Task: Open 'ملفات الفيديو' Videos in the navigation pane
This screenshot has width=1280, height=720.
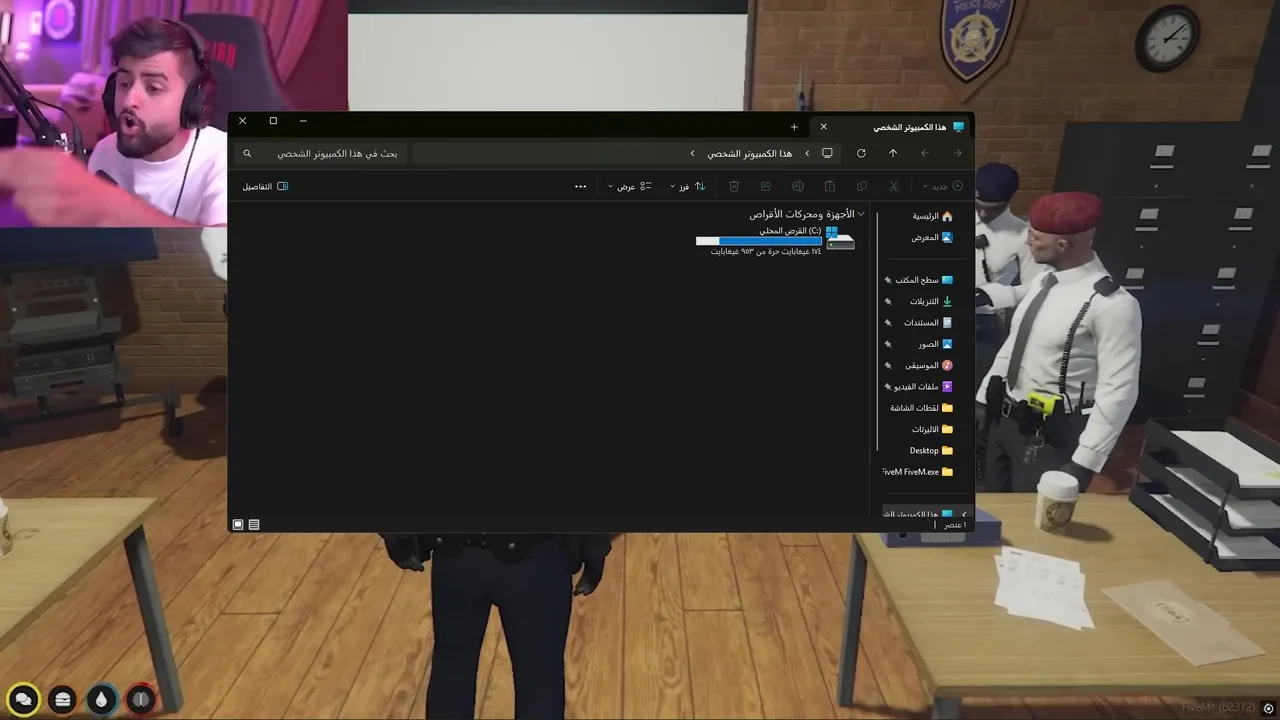Action: (x=925, y=386)
